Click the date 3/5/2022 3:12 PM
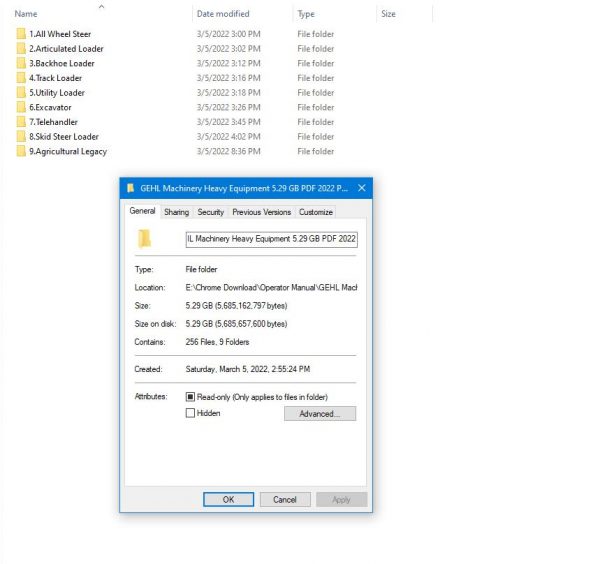 (228, 63)
